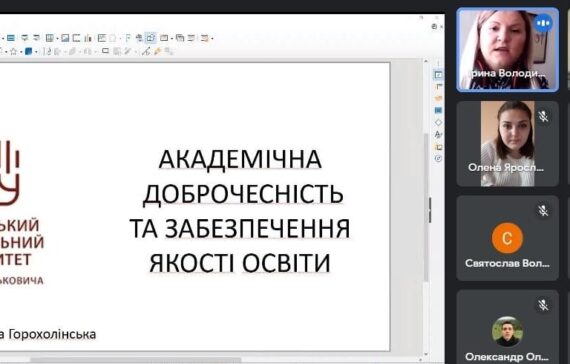The image size is (570, 364).
Task: Click the vertical scrollbar thumb of slide view
Action: (x=426, y=207)
